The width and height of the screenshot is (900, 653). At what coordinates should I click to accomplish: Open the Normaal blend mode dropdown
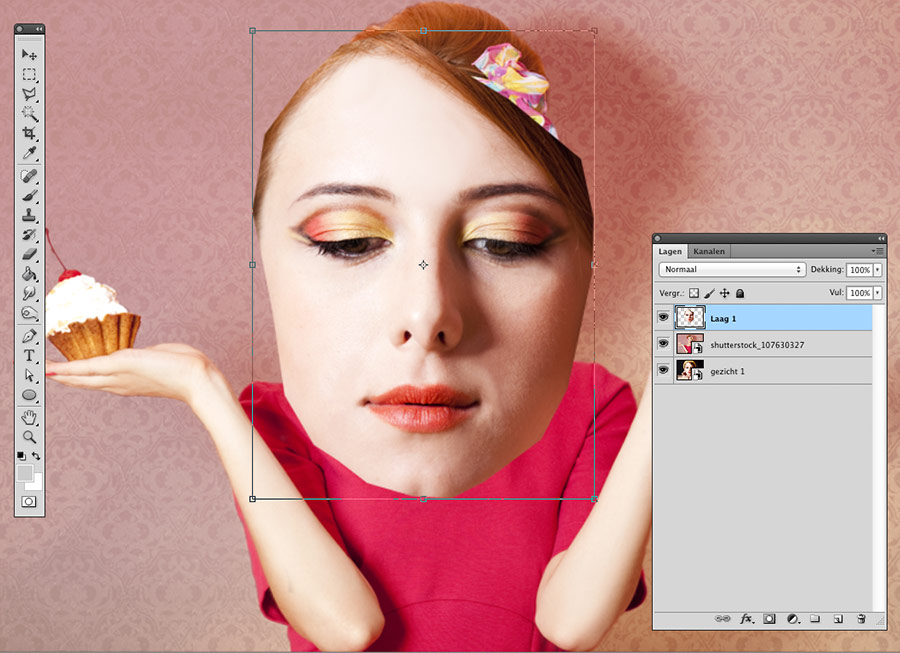[x=732, y=269]
